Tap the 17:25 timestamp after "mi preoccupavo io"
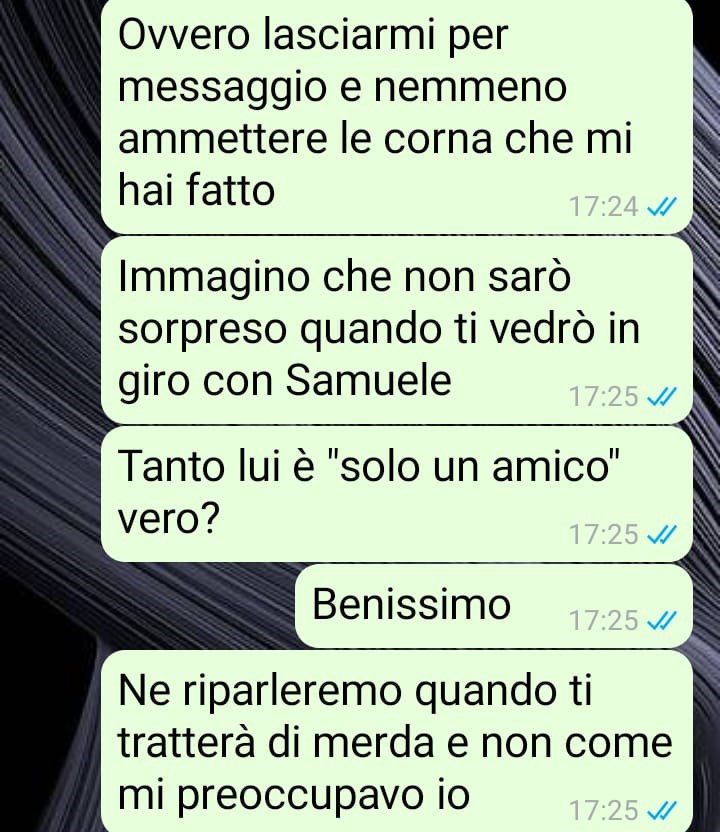Viewport: 720px width, 832px height. [603, 810]
